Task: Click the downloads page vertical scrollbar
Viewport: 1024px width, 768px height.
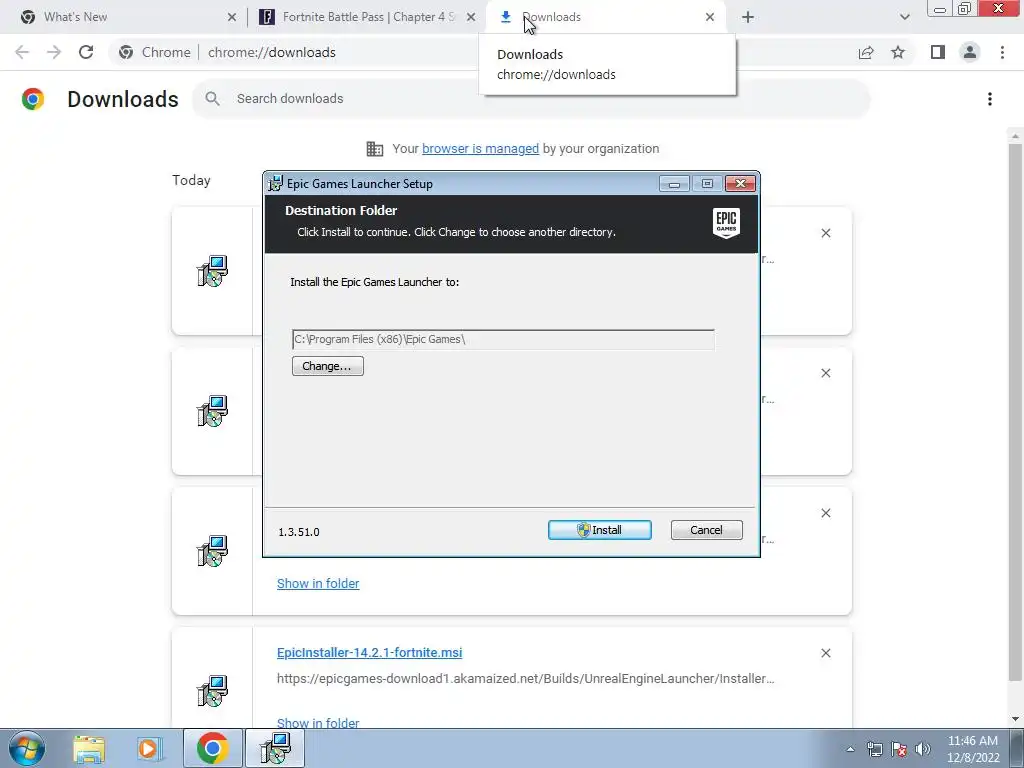Action: coord(1015,411)
